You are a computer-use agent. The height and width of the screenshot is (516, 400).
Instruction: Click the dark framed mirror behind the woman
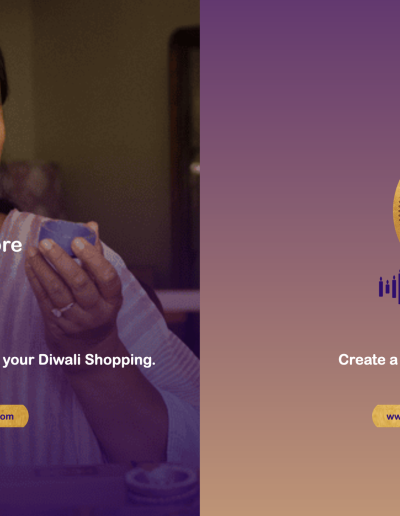184,157
